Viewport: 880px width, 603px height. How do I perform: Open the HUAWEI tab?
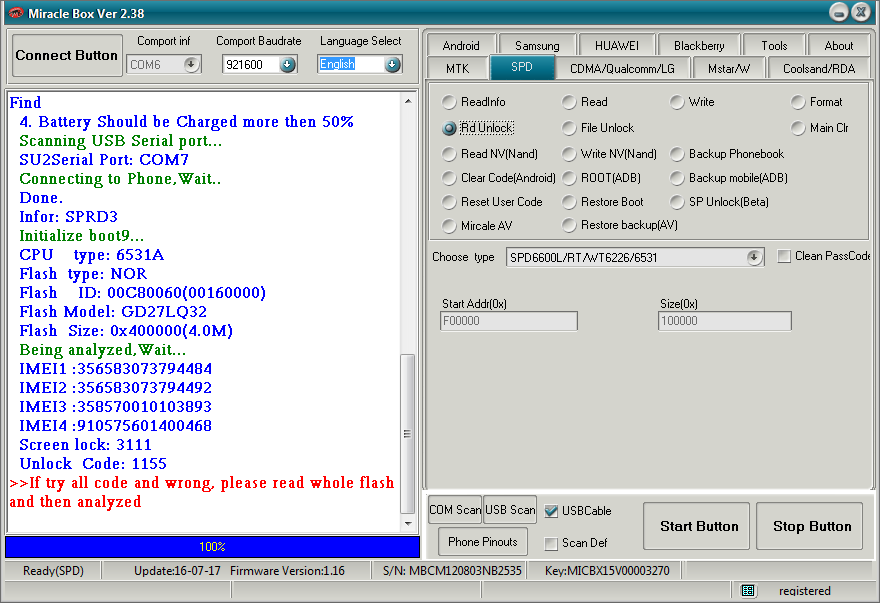616,45
